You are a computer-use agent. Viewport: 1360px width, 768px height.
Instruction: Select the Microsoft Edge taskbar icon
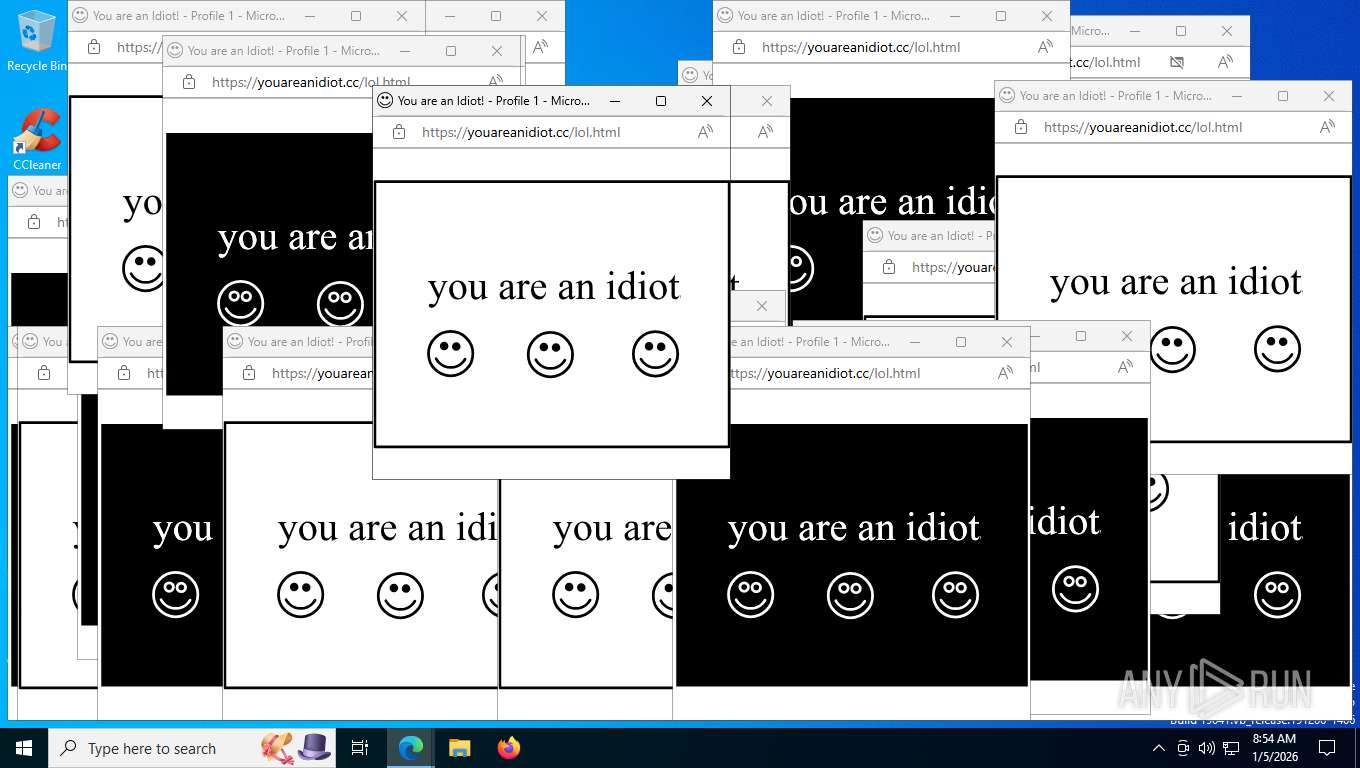(411, 748)
